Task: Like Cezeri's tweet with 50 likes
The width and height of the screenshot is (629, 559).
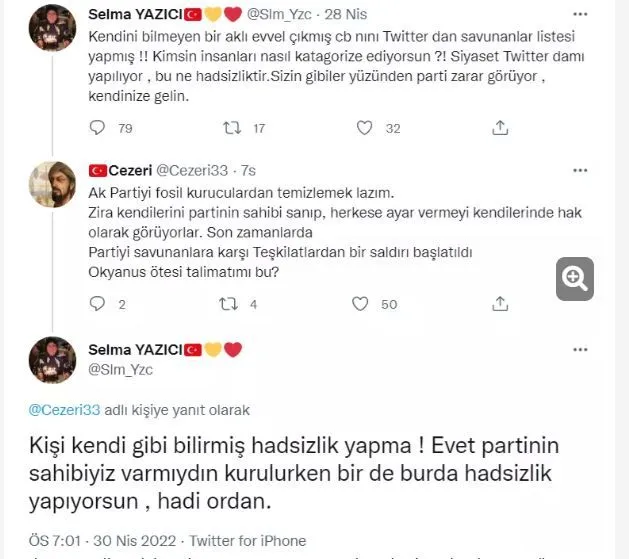Action: [x=360, y=304]
